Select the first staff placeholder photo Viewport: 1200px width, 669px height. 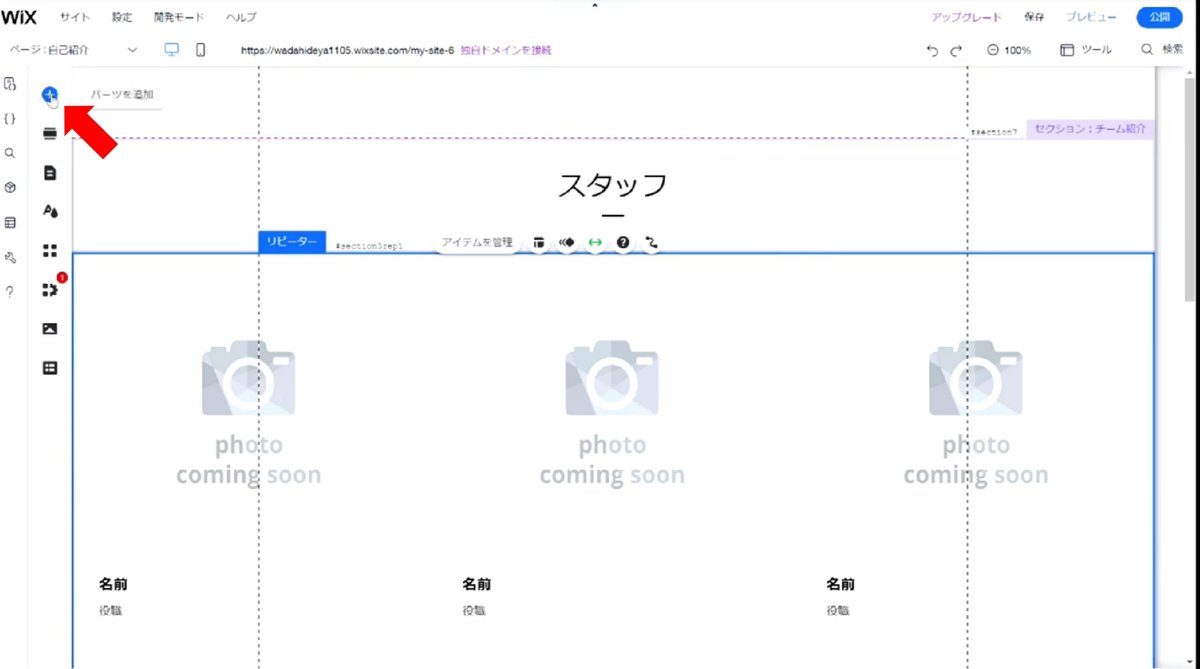point(248,412)
